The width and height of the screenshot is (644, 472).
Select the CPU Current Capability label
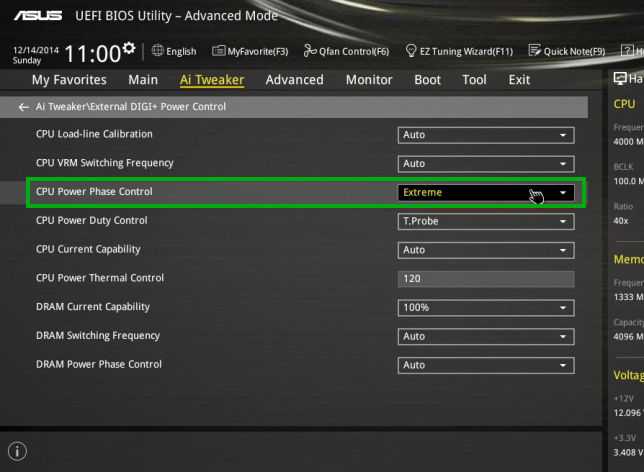pyautogui.click(x=88, y=249)
